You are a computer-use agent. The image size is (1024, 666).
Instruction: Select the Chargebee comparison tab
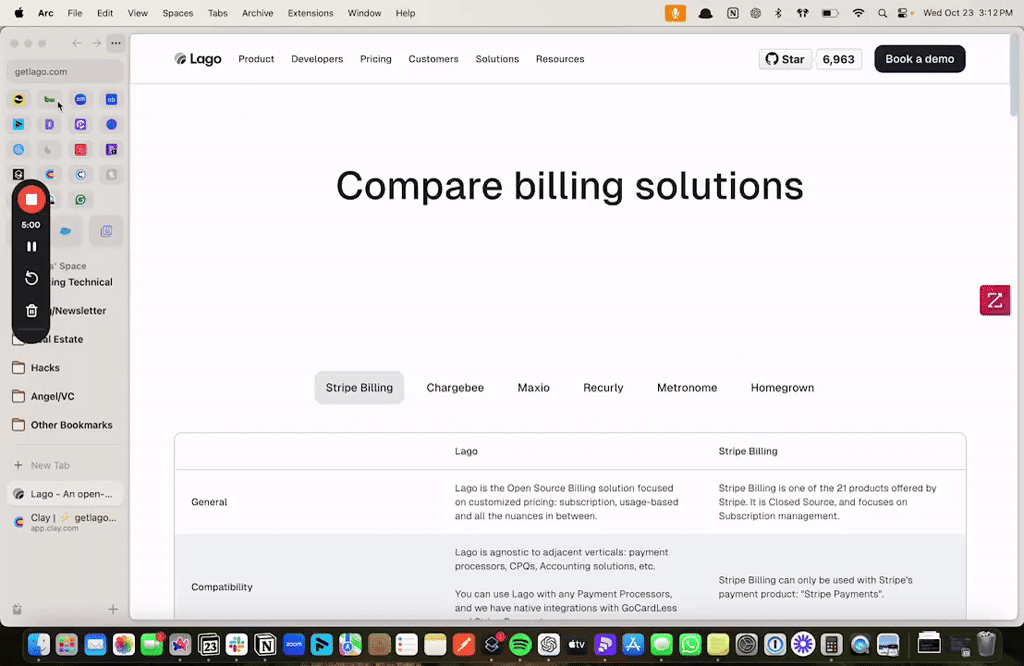click(455, 388)
